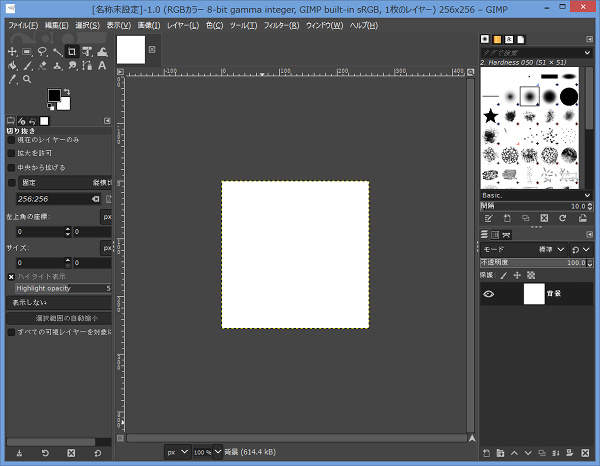Select the Crop tool in toolbox
Screen dimensions: 600x466
click(72, 51)
